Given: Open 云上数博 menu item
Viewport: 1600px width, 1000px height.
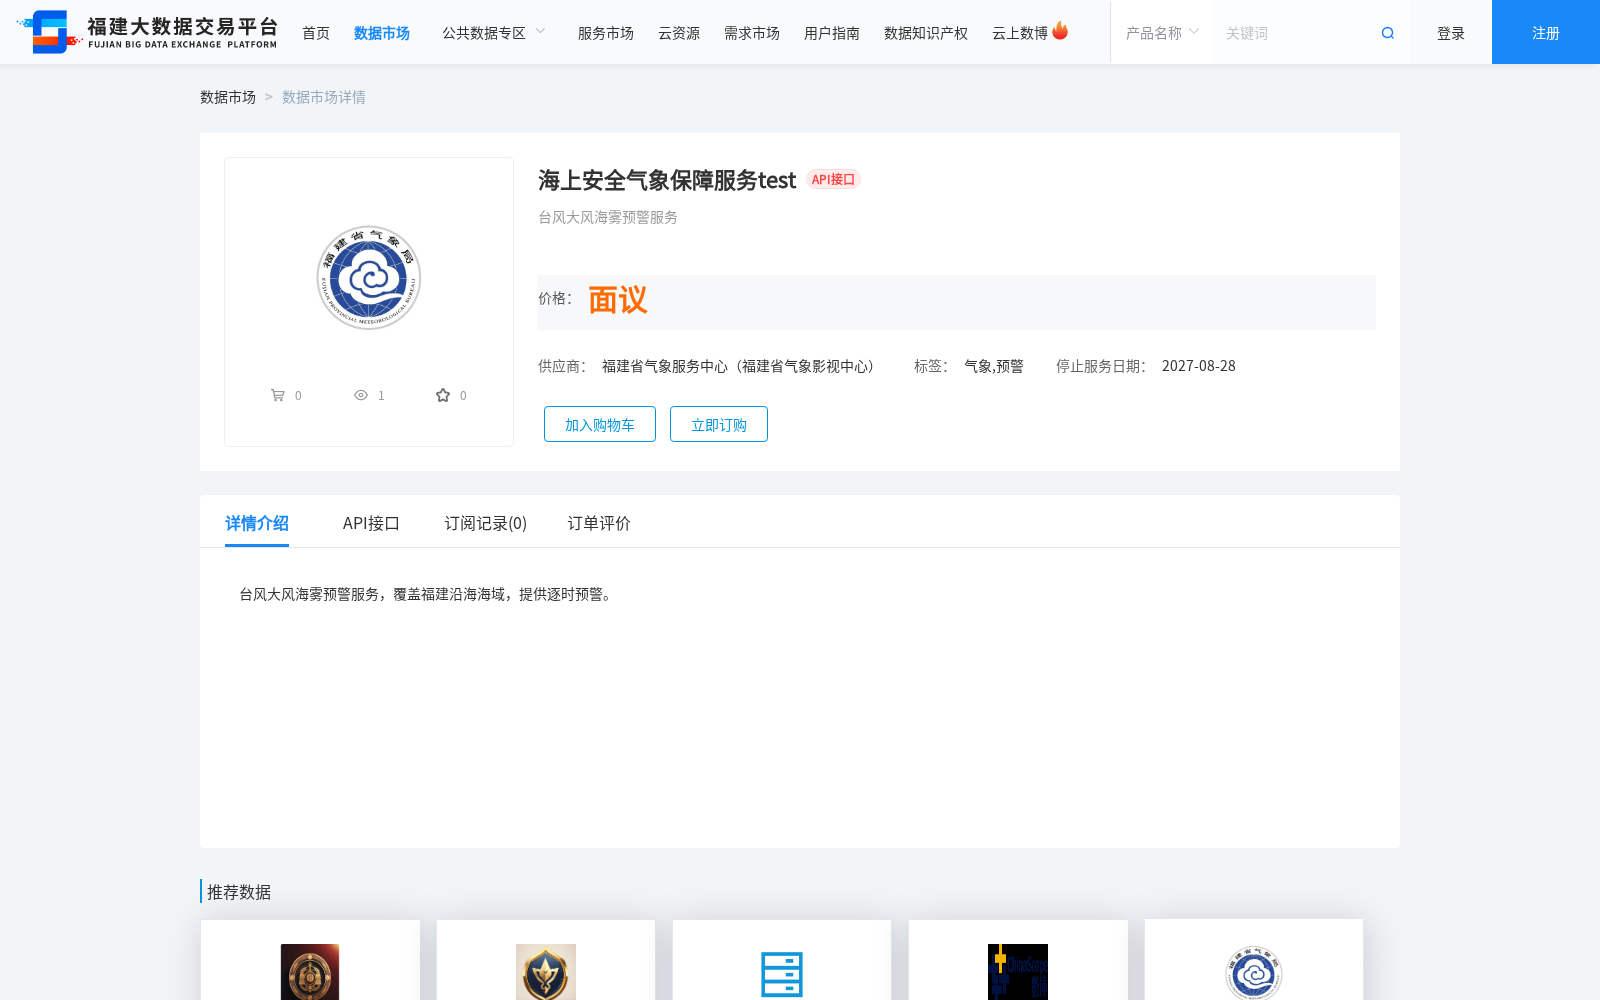Looking at the screenshot, I should pyautogui.click(x=1020, y=33).
